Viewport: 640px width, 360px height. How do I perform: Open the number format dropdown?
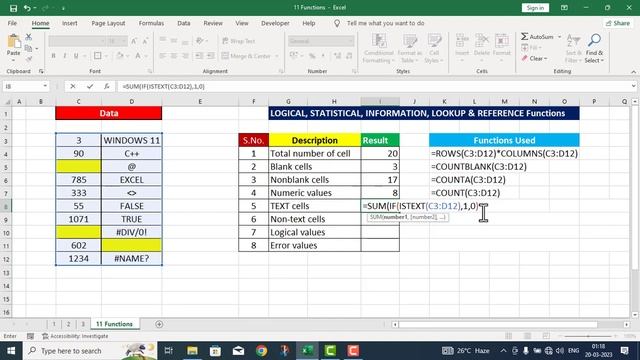[351, 41]
